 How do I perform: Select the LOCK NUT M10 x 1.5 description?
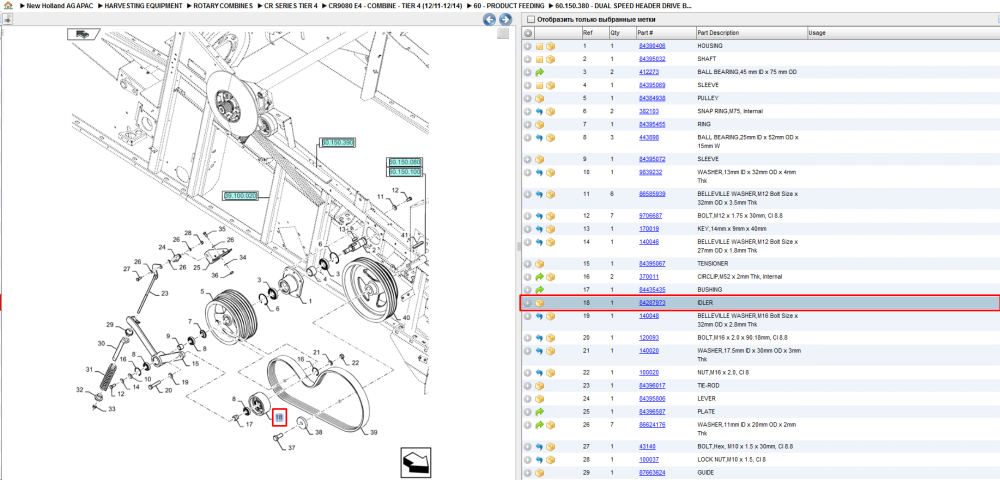[x=732, y=460]
